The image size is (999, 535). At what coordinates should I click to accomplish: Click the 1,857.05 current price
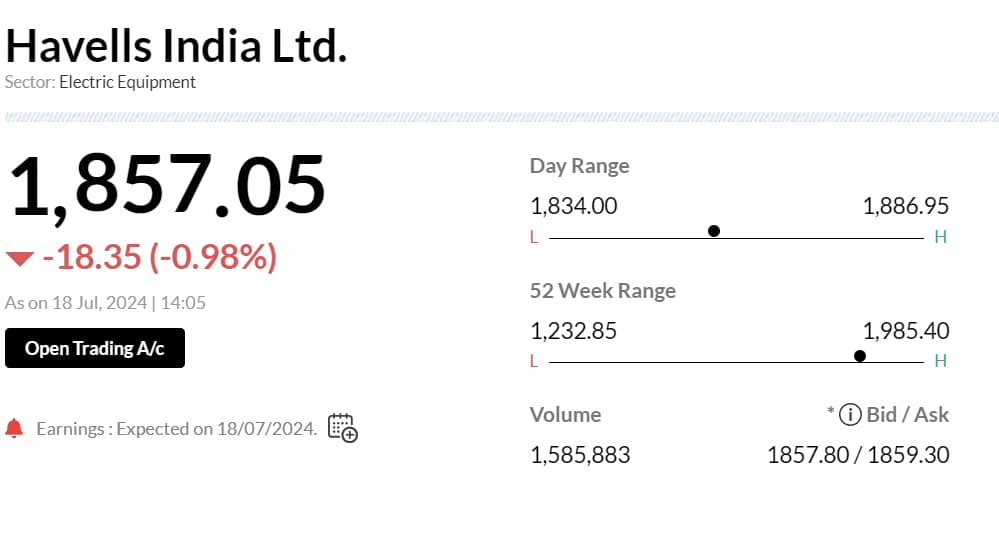168,186
